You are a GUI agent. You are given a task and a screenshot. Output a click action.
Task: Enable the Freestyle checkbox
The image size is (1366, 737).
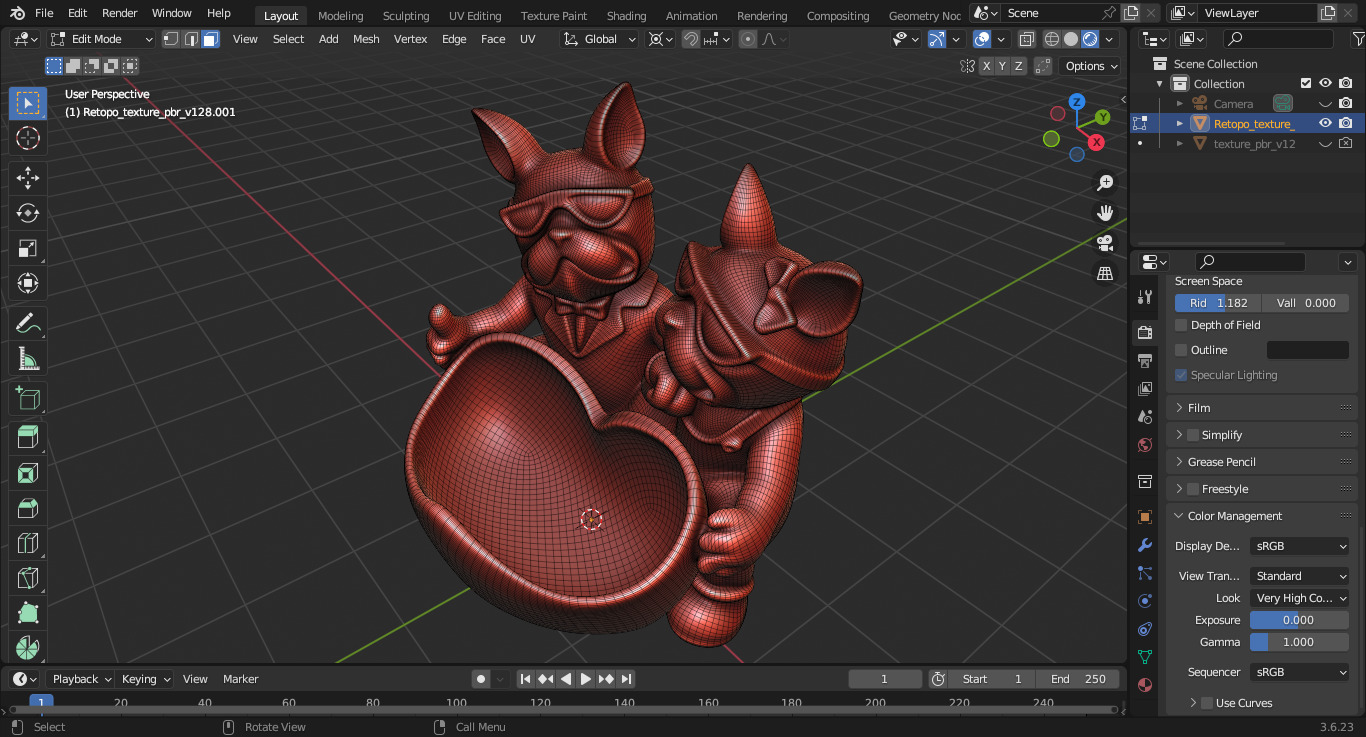pyautogui.click(x=1193, y=489)
